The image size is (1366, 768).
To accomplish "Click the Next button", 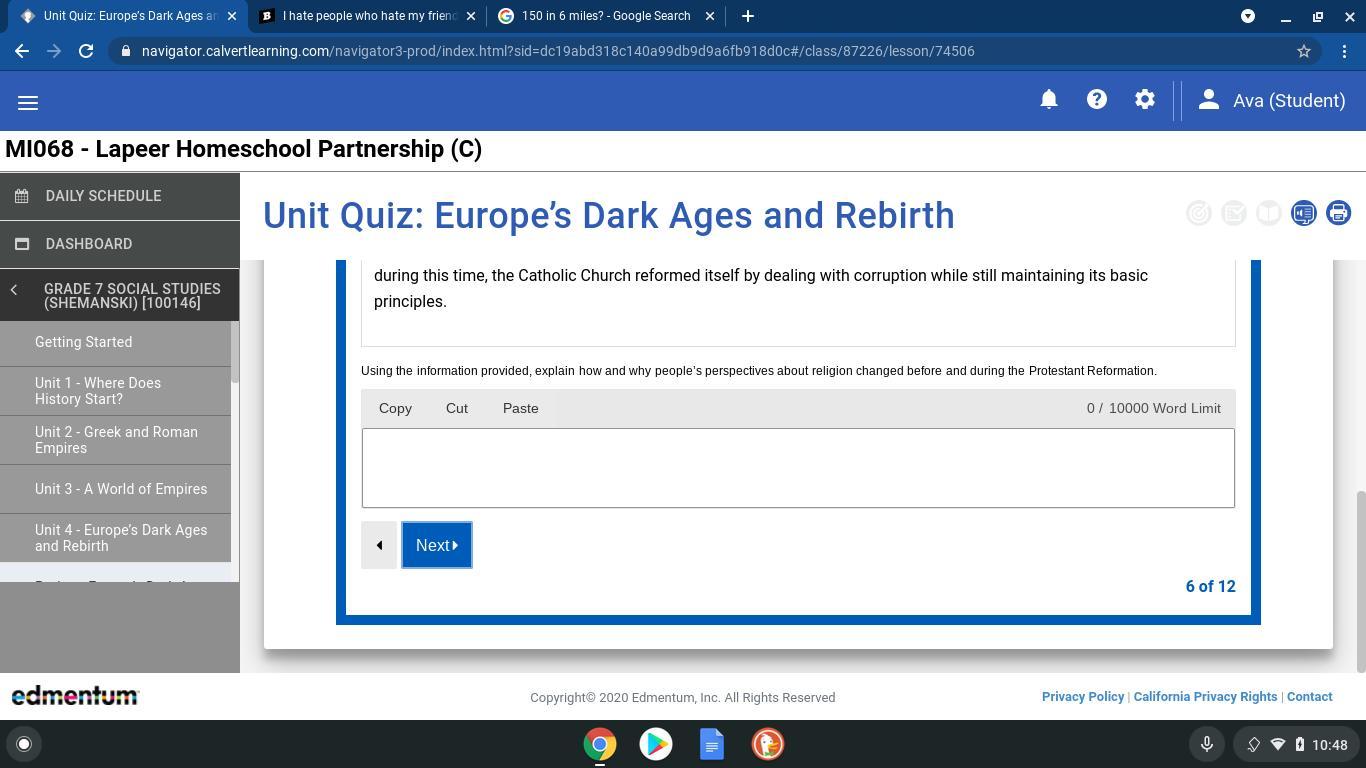I will (x=437, y=545).
